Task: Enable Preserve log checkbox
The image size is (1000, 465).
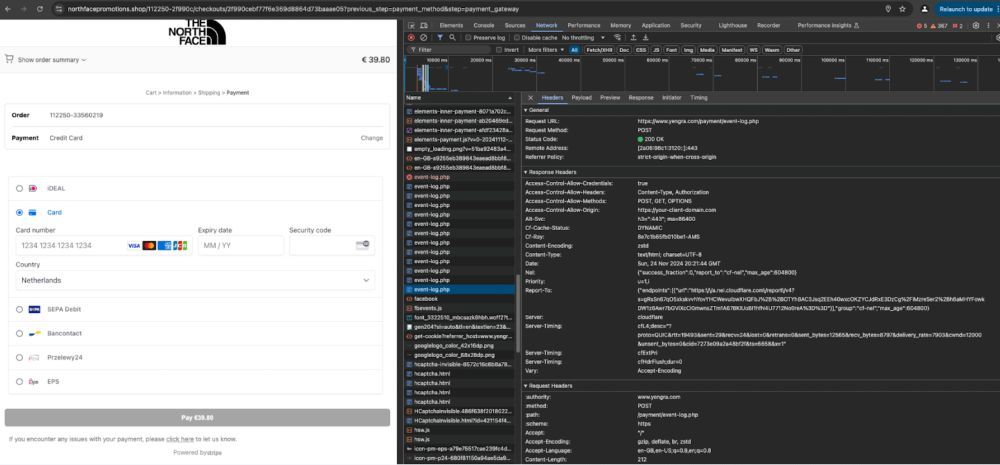Action: pyautogui.click(x=468, y=38)
